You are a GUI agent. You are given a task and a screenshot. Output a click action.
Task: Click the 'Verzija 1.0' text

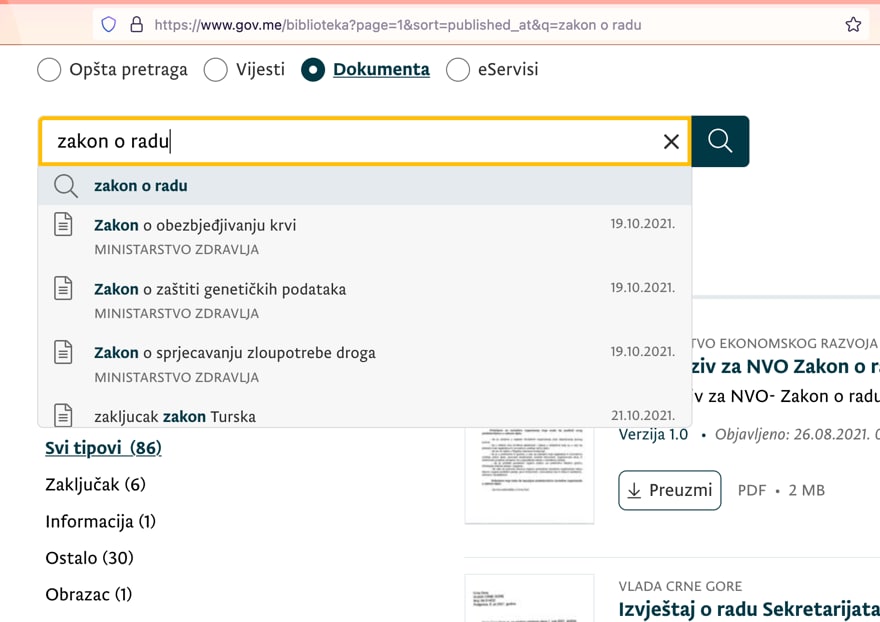tap(653, 435)
